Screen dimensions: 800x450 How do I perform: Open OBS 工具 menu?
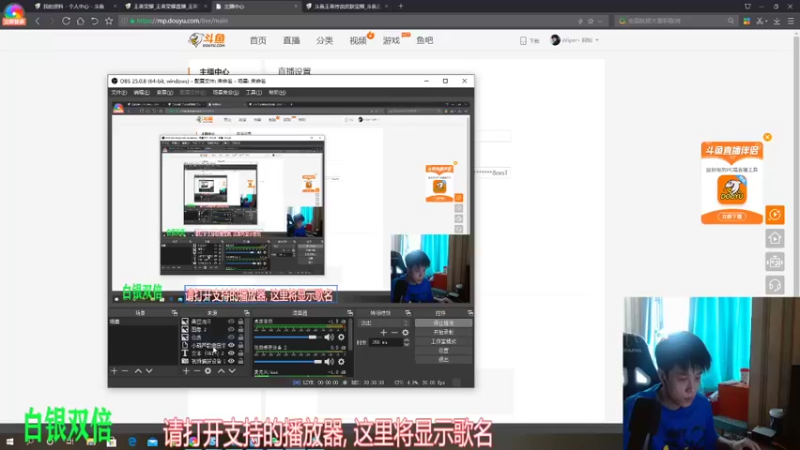(254, 93)
